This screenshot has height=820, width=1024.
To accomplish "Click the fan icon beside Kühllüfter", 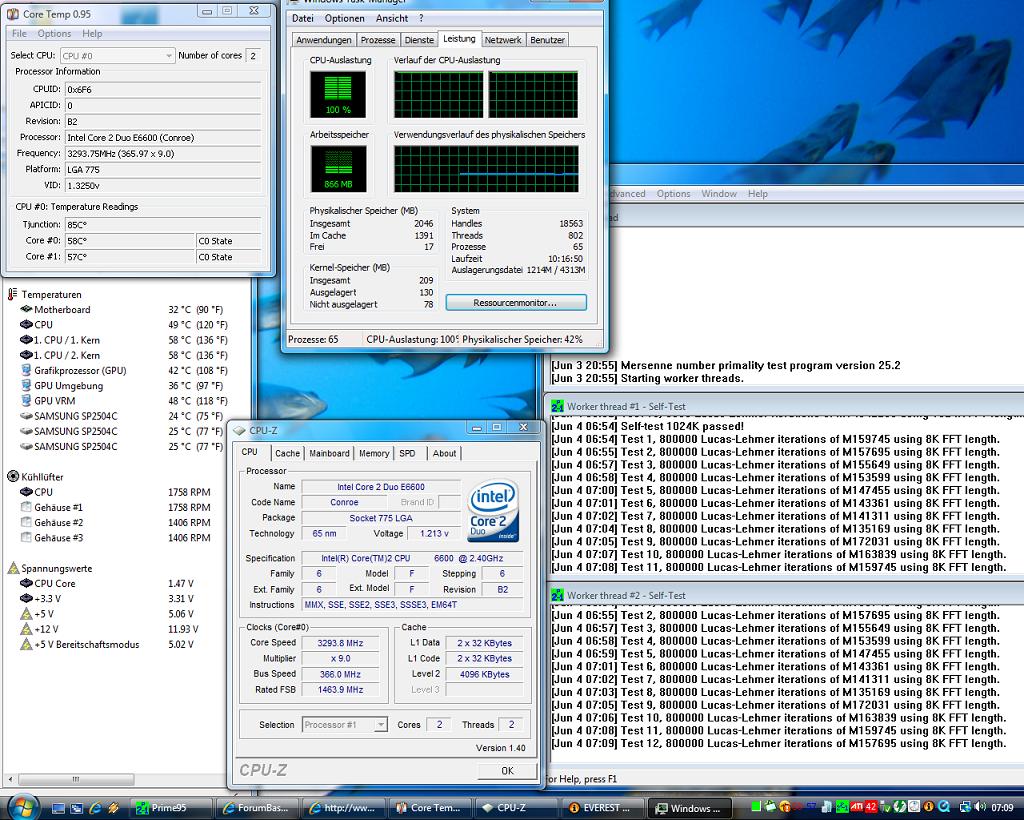I will point(12,477).
